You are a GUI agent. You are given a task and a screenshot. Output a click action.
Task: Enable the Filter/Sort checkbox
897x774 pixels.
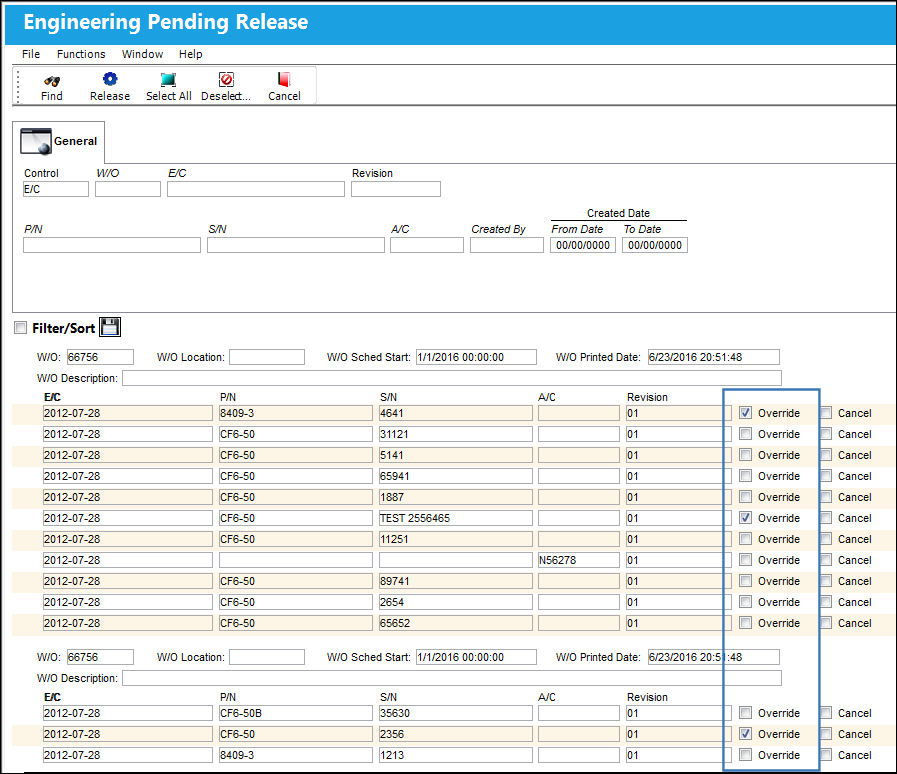coord(21,327)
